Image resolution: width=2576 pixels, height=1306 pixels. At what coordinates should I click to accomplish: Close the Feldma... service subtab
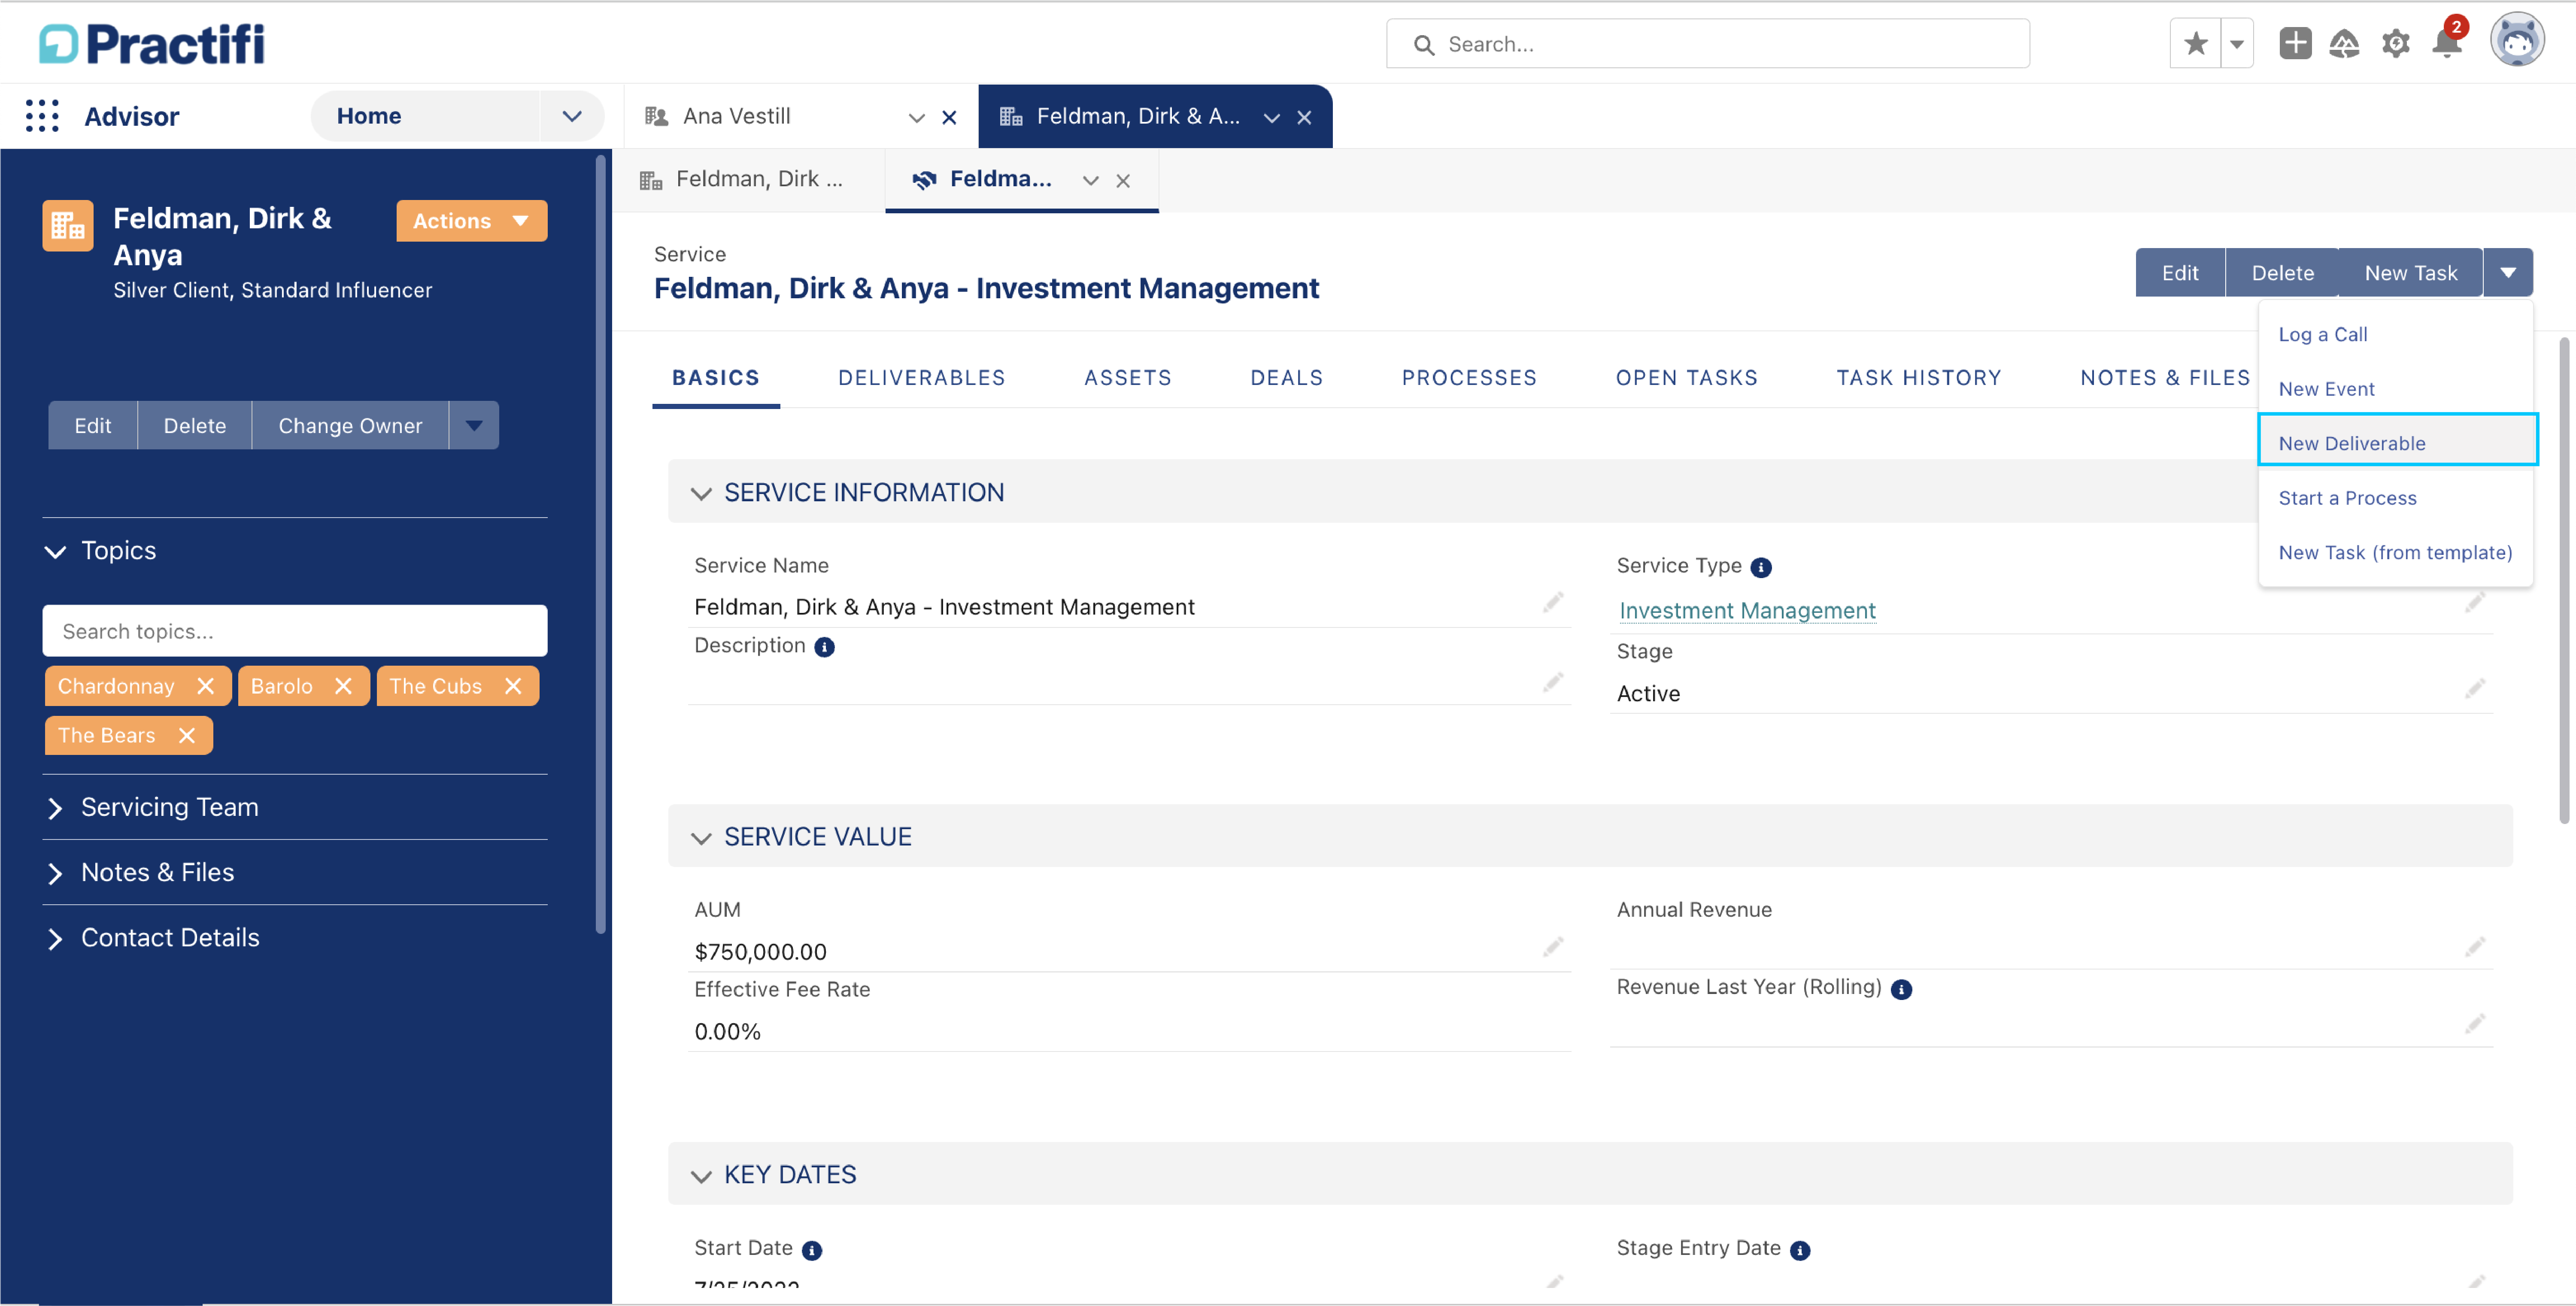(1123, 181)
